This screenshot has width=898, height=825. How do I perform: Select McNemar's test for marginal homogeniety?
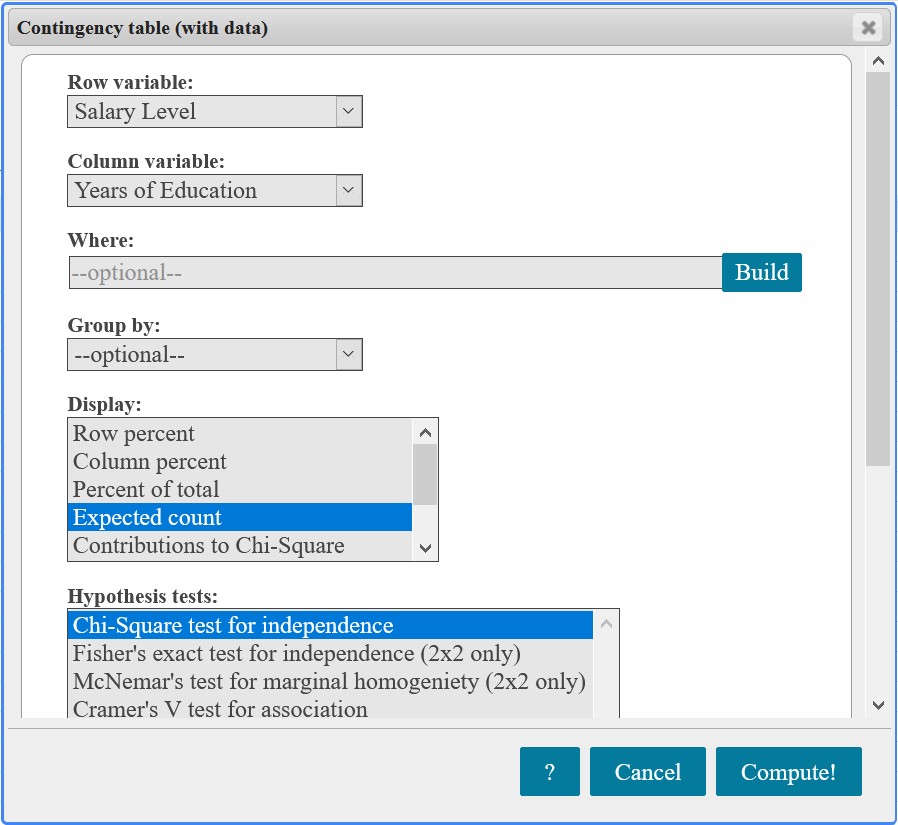[330, 681]
